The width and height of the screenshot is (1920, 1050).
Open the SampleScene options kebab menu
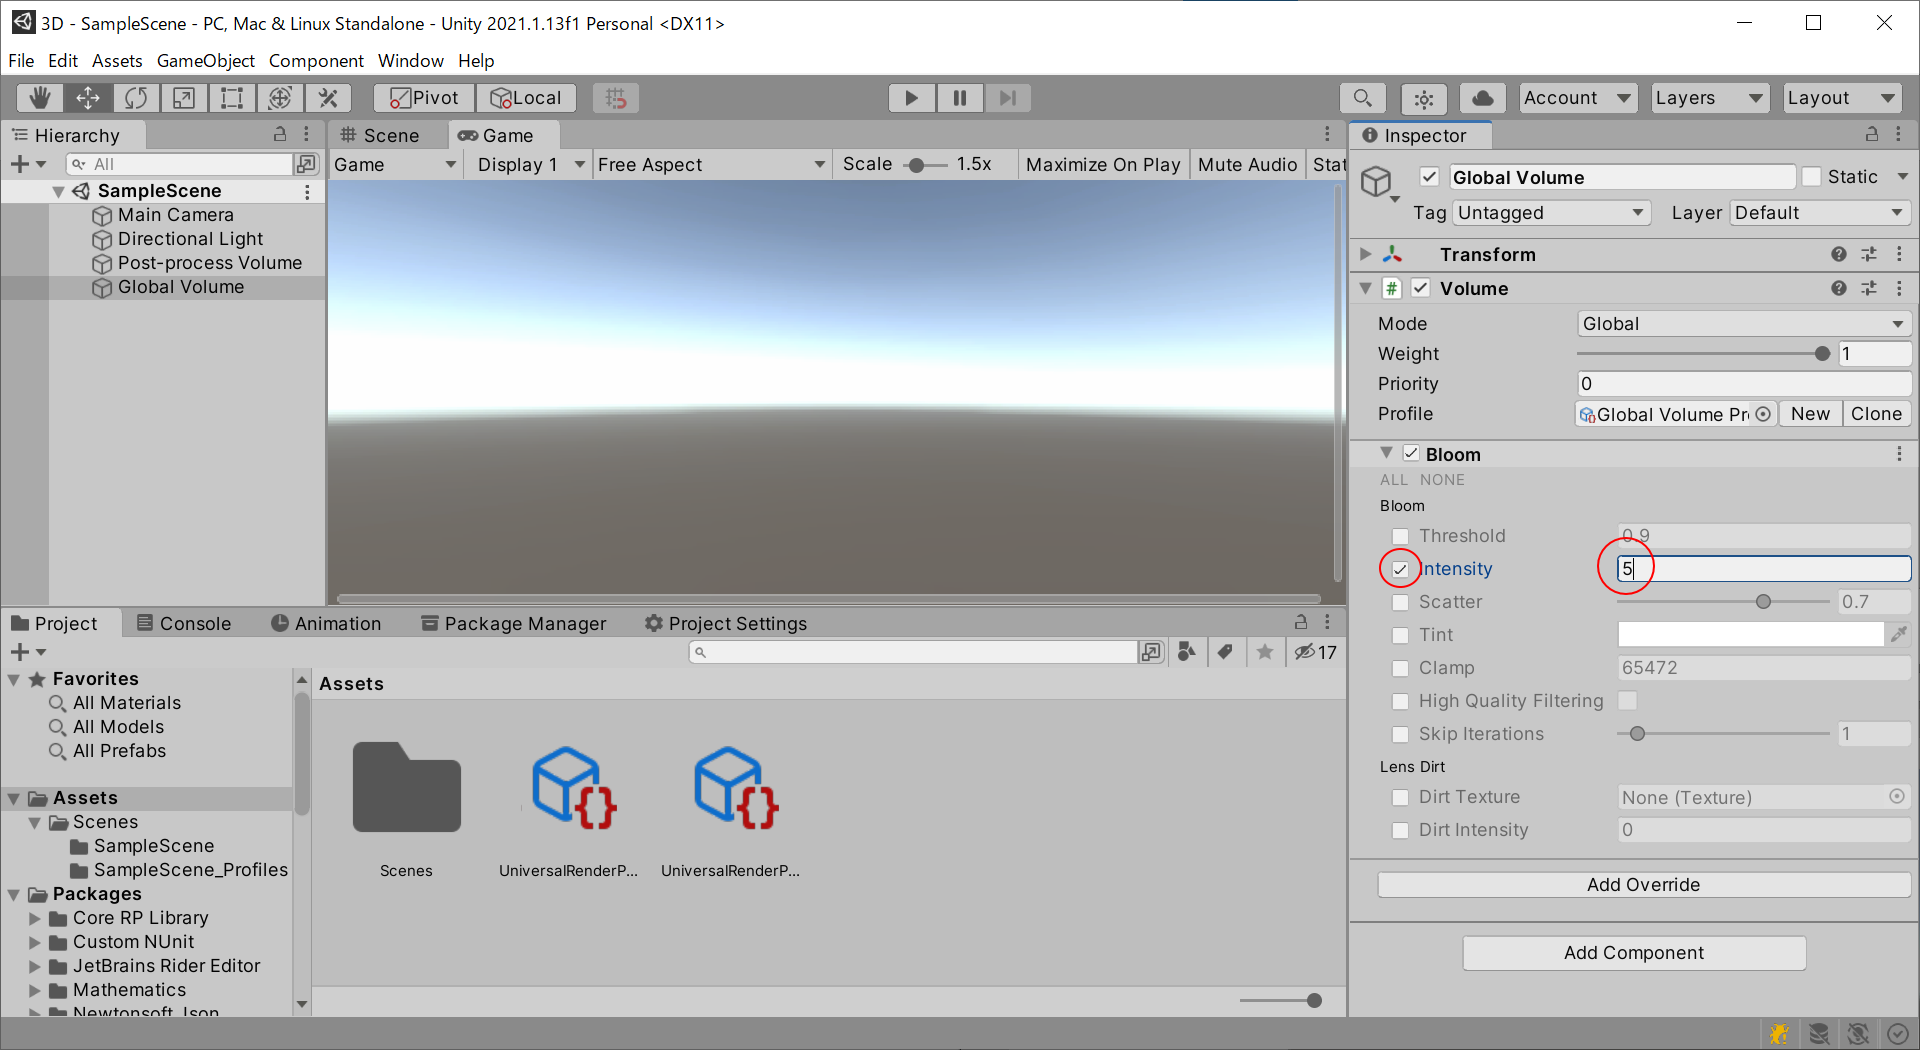[x=307, y=191]
